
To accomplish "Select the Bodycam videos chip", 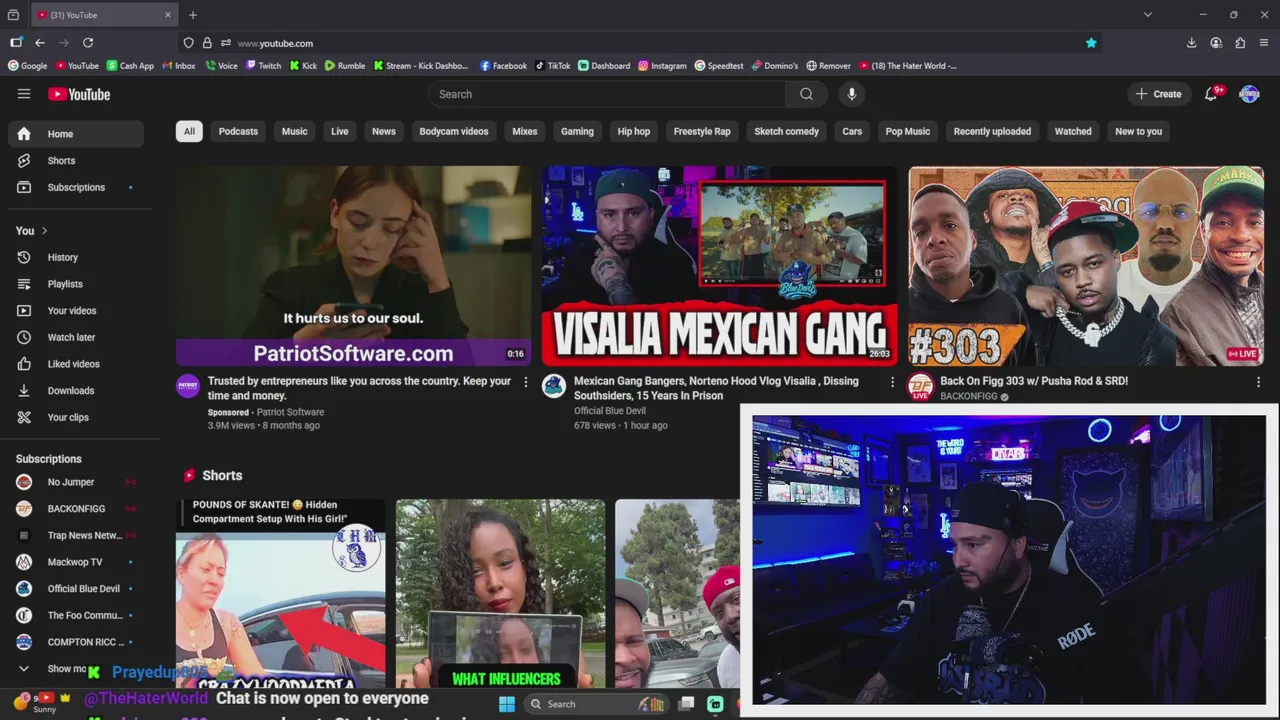I will [454, 131].
